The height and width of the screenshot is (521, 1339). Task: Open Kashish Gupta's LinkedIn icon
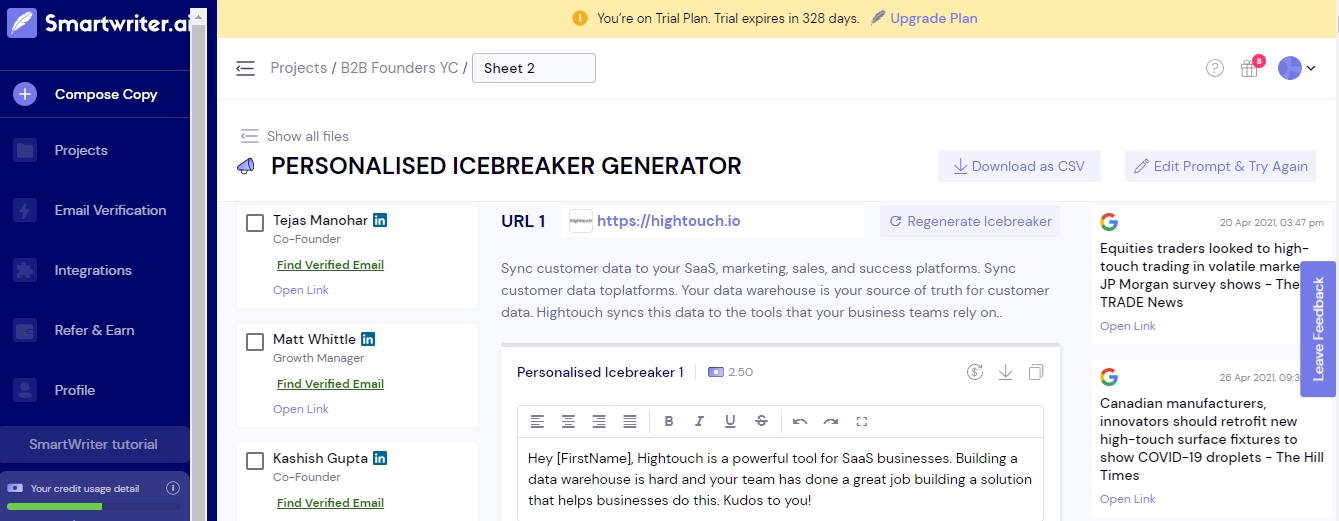click(380, 458)
